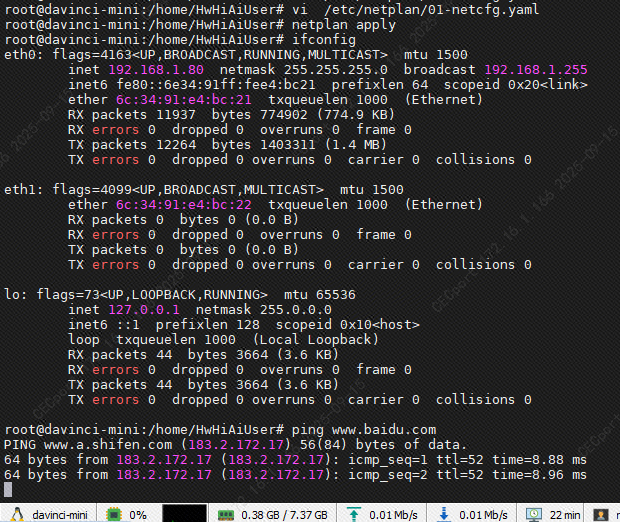Click the 'RX packets 11937' text
This screenshot has width=620, height=522.
pyautogui.click(x=132, y=115)
